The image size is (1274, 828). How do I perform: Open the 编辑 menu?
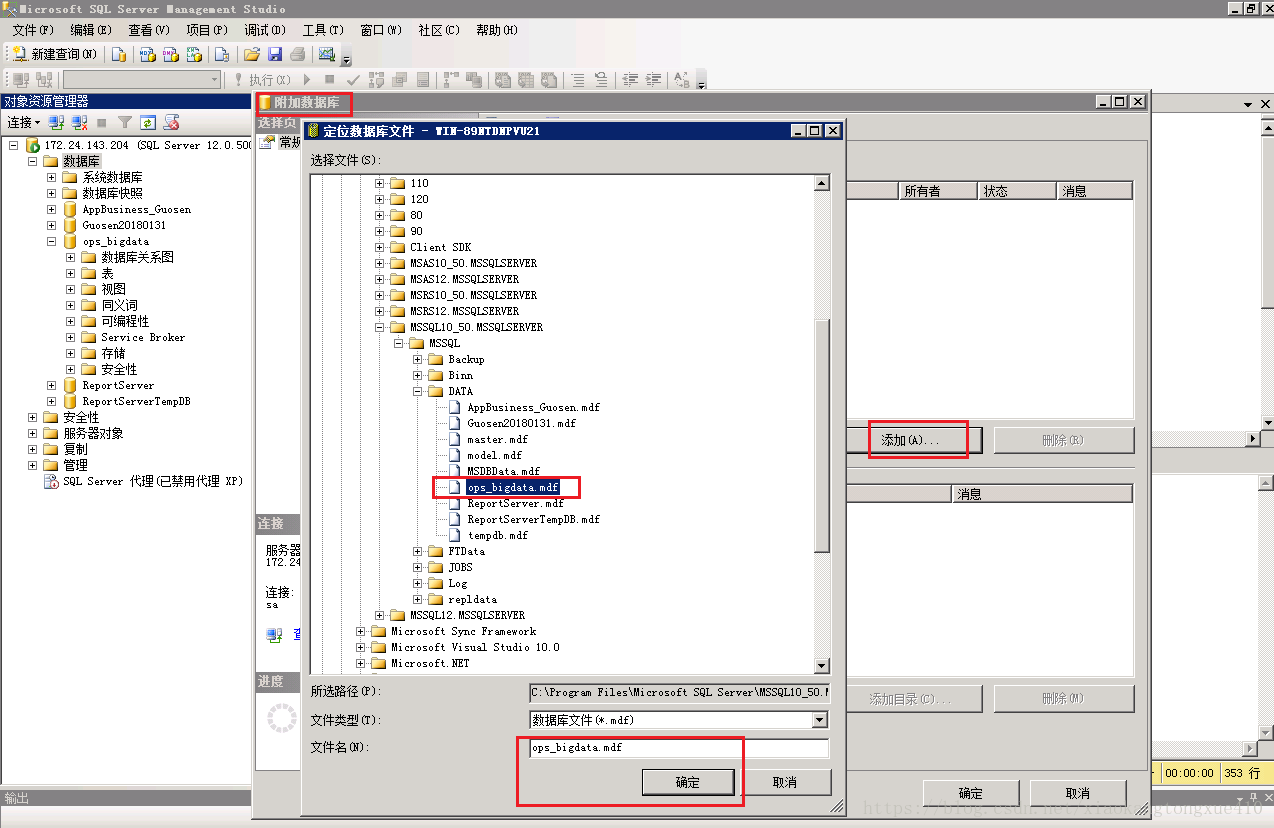[91, 30]
